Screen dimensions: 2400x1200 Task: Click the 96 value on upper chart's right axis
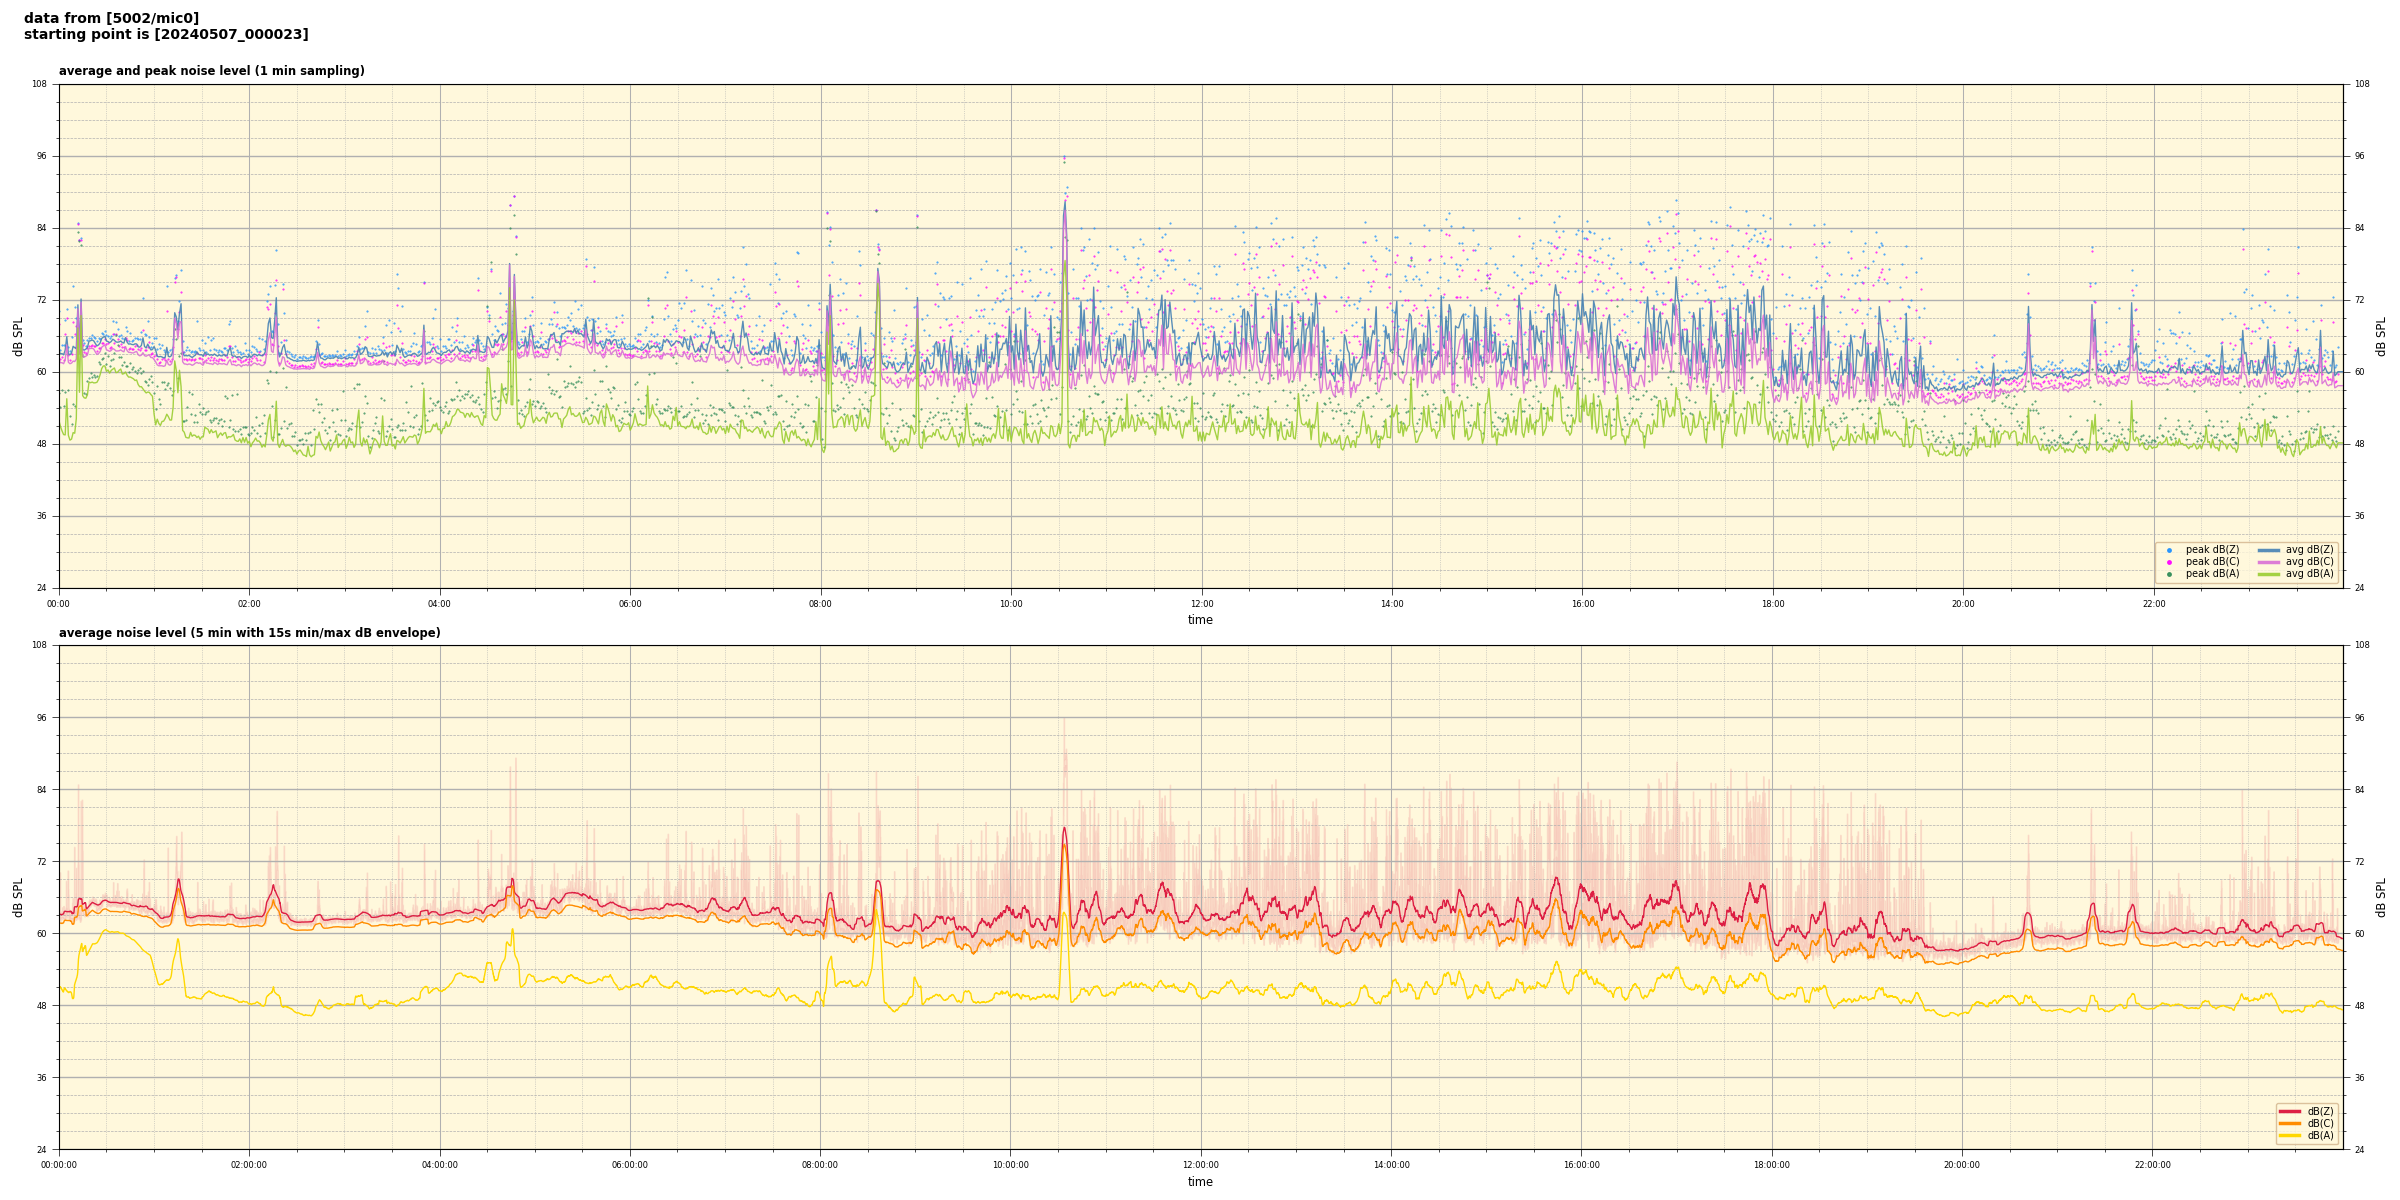(x=2359, y=156)
